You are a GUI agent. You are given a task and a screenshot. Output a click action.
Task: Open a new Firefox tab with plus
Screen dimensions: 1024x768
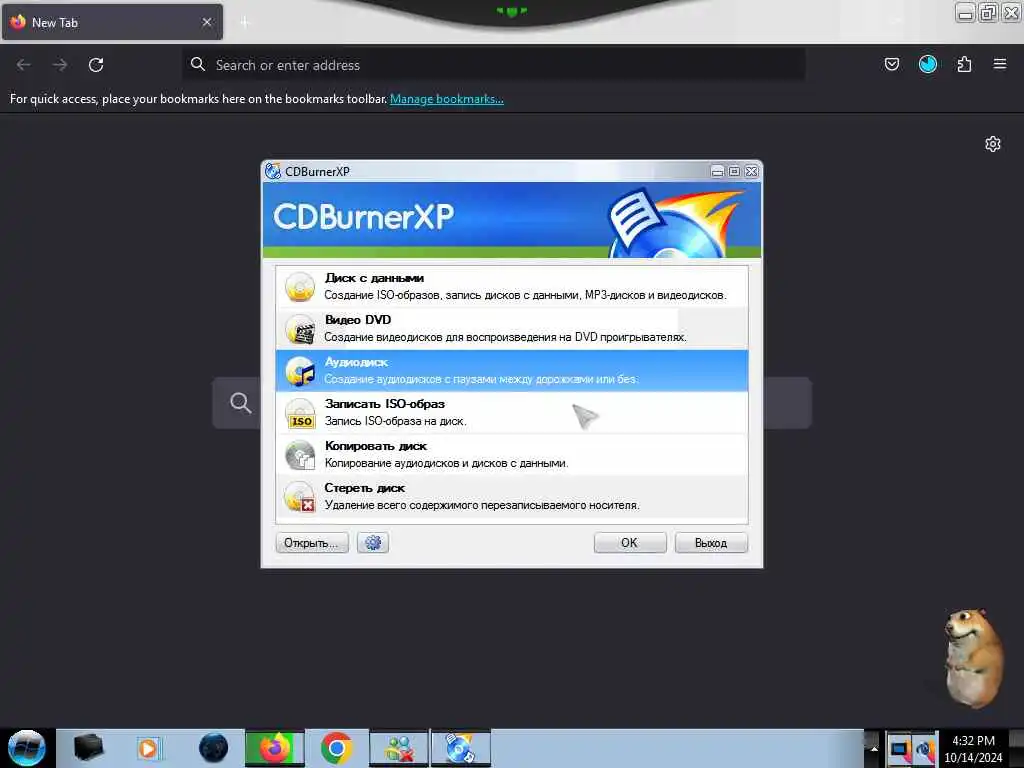click(x=245, y=23)
